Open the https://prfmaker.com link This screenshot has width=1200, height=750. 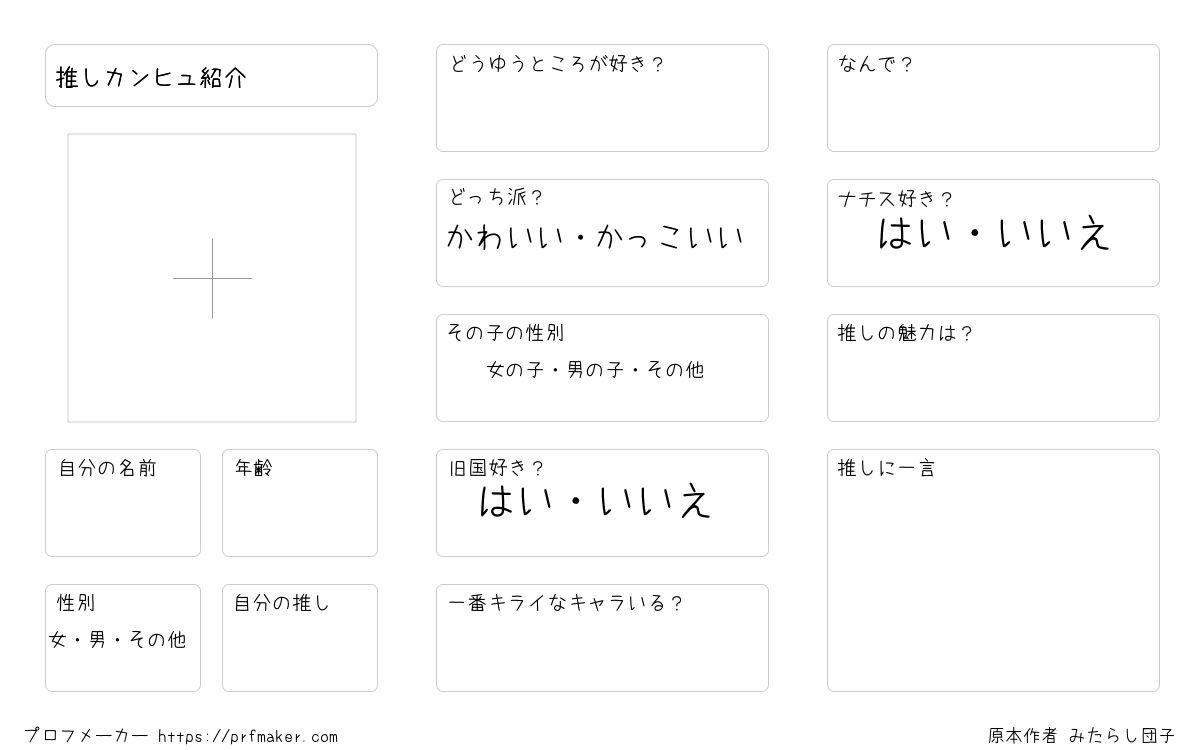click(x=248, y=737)
